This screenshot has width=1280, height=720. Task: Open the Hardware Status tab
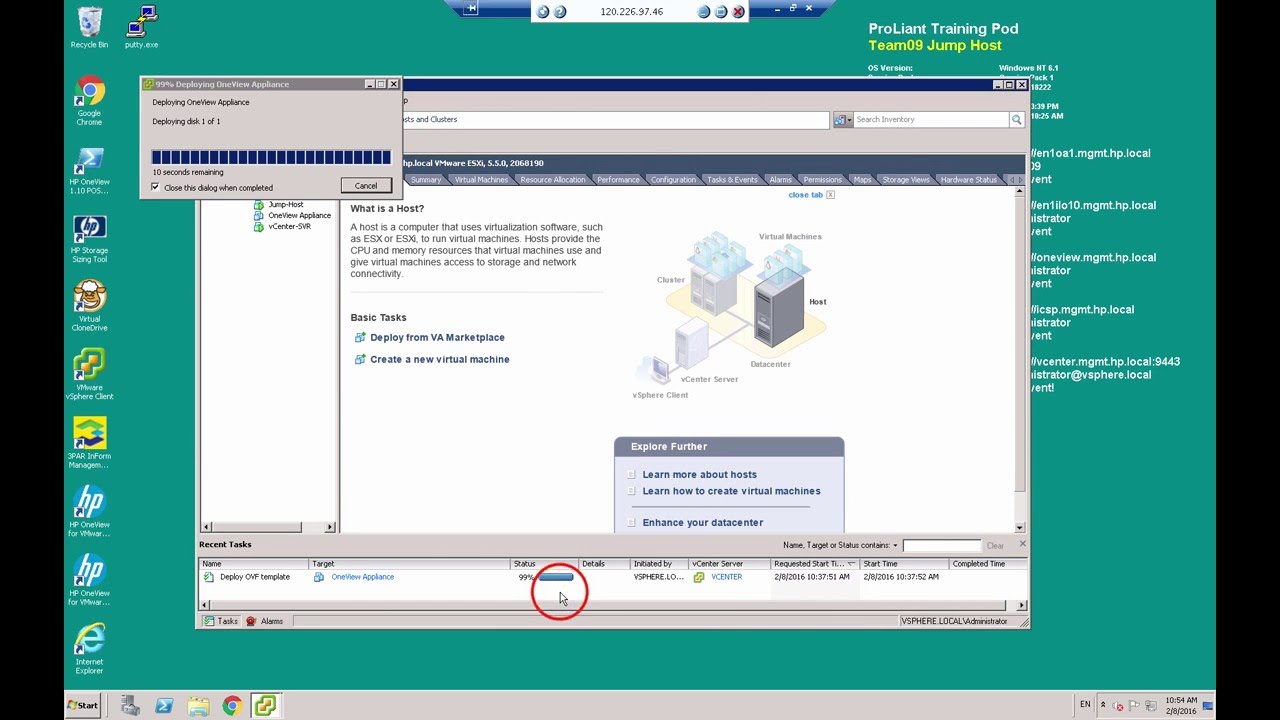(969, 180)
